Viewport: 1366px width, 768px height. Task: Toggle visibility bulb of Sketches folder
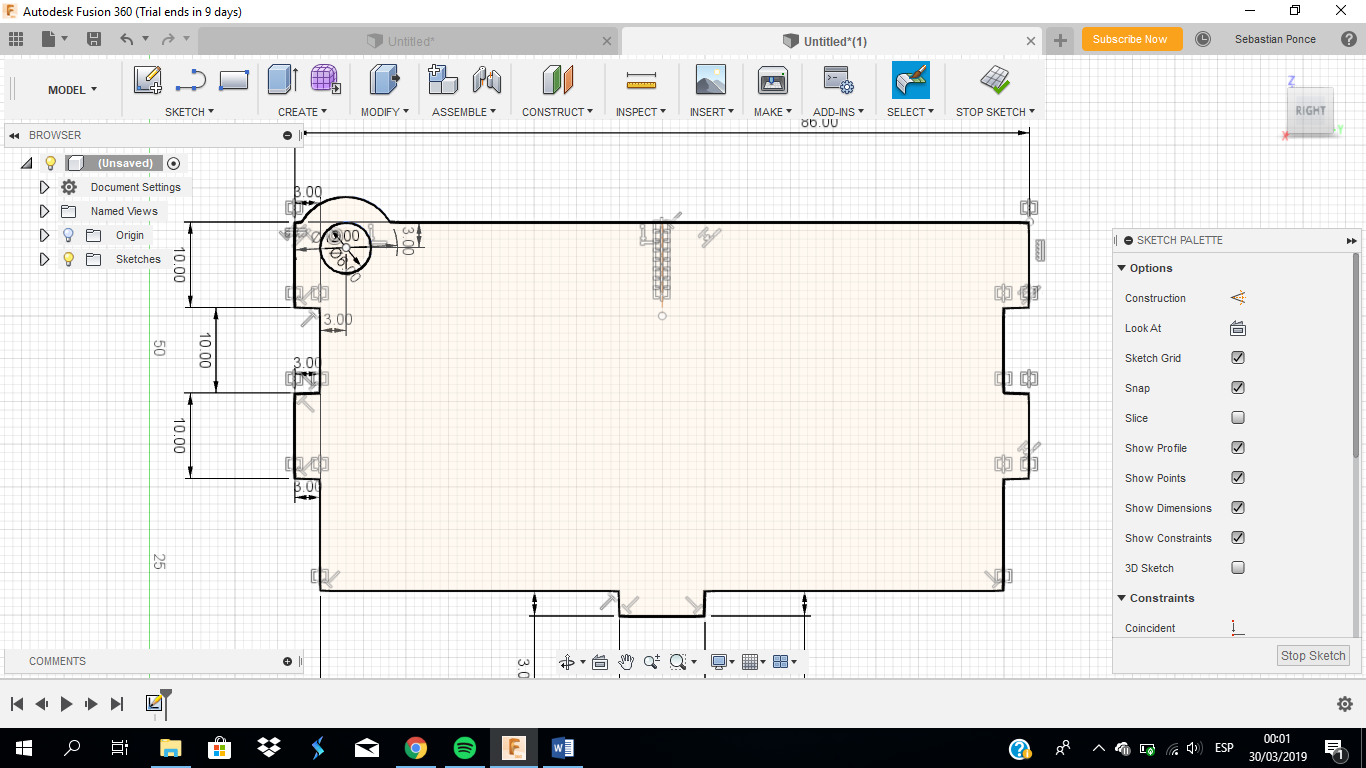pyautogui.click(x=69, y=259)
